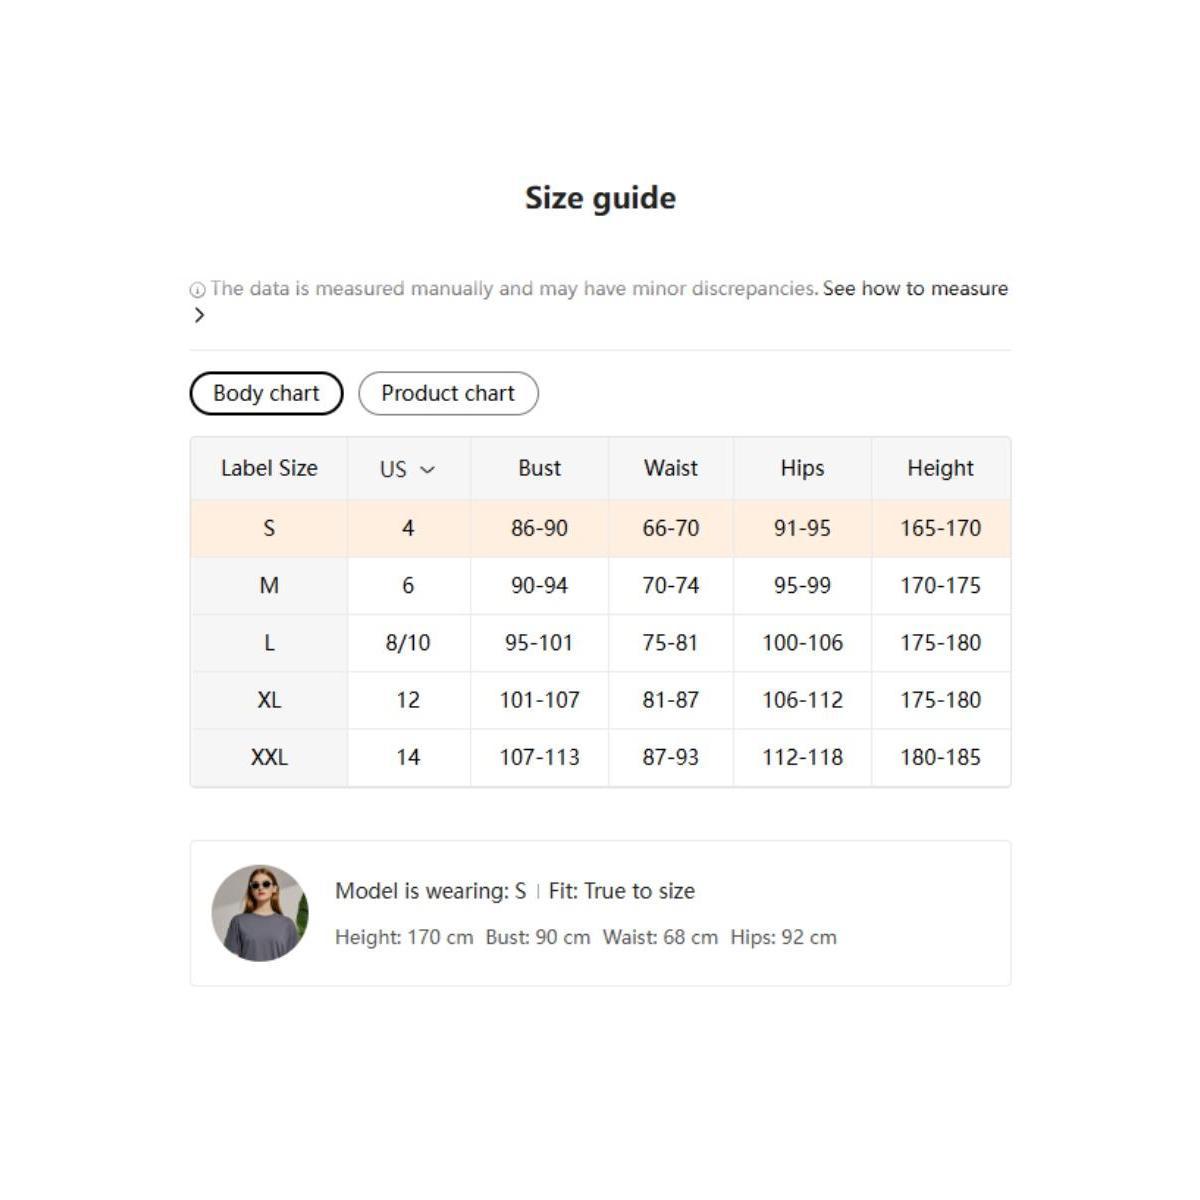Switch to the Product chart tab
This screenshot has height=1200, width=1200.
point(448,393)
